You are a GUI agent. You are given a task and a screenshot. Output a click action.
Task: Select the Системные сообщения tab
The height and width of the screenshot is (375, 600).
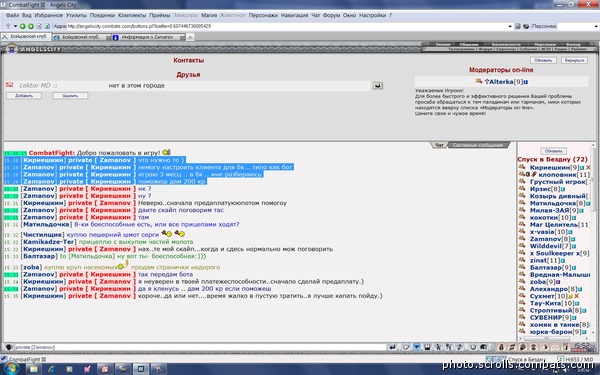(x=478, y=145)
